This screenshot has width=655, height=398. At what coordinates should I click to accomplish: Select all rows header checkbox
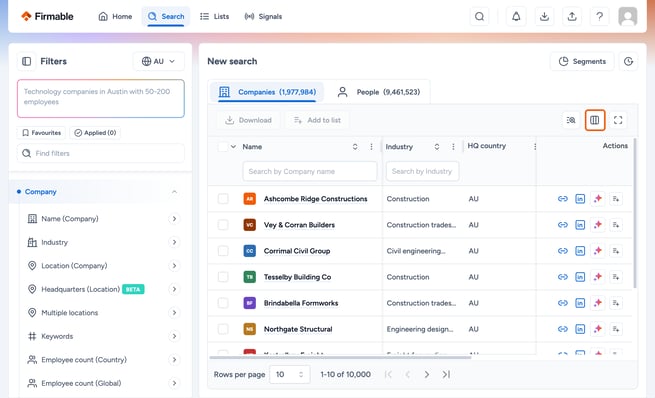(223, 147)
